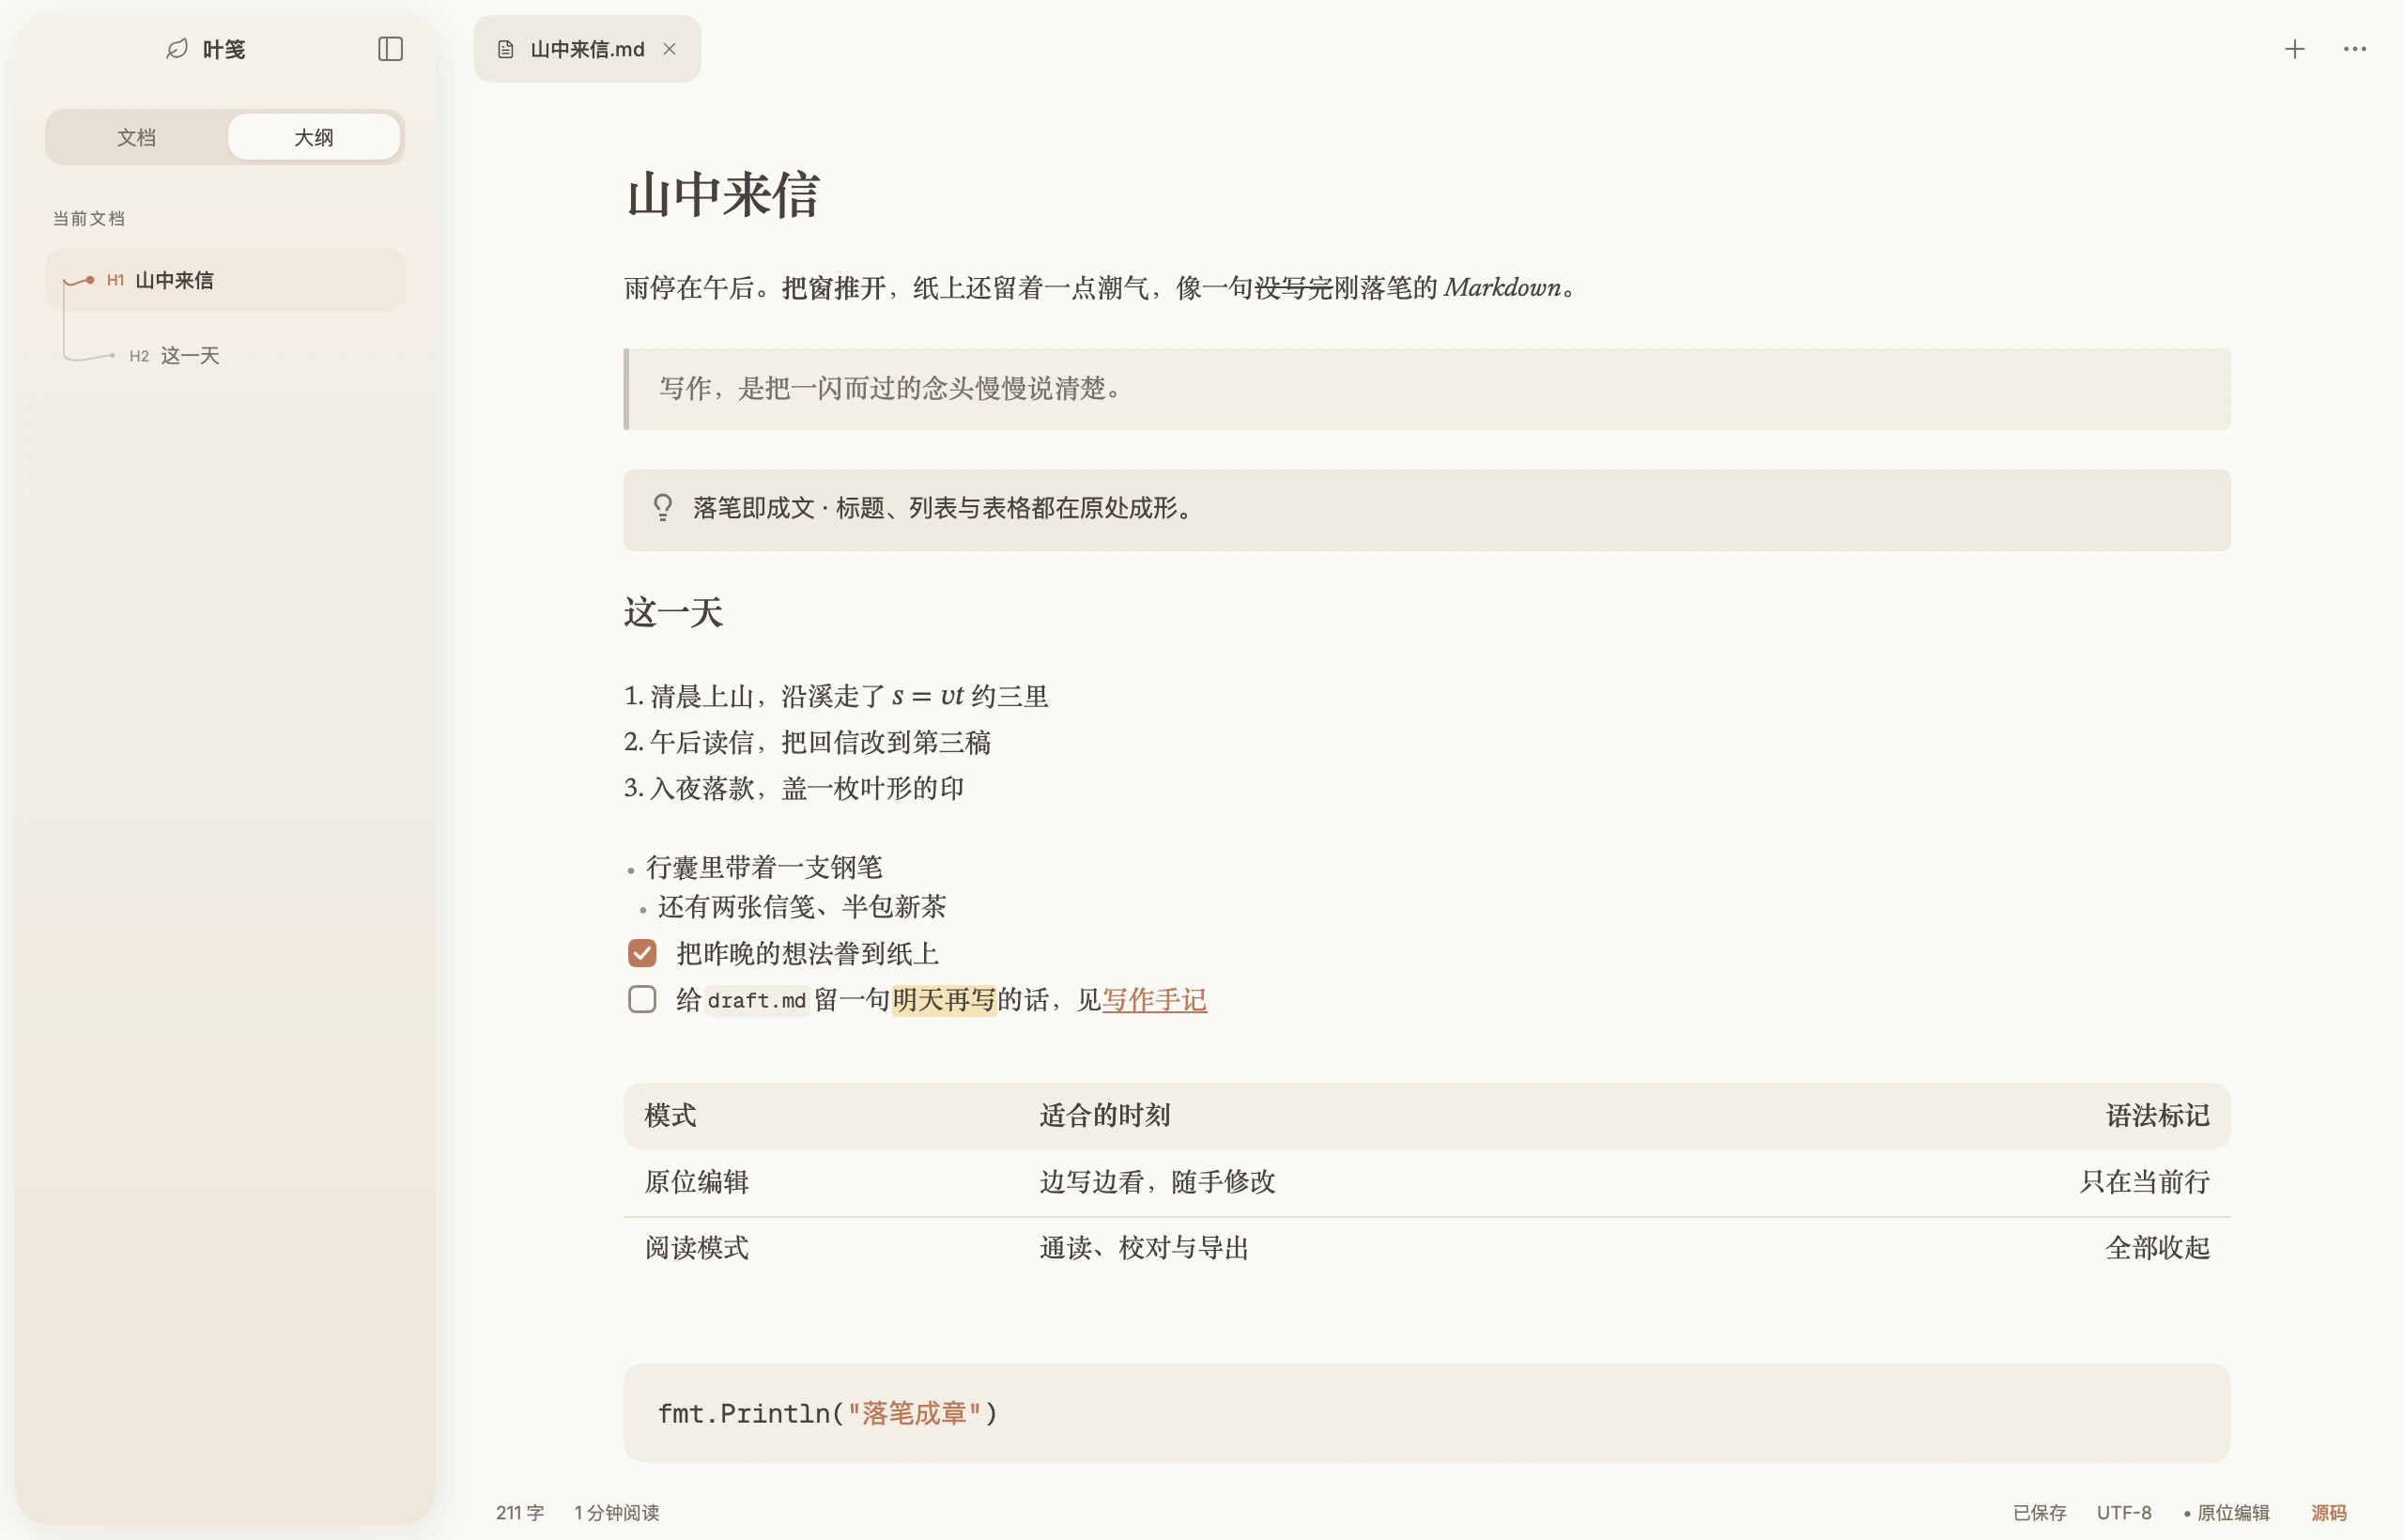Open the more options ellipsis menu
This screenshot has height=1540, width=2404.
[2355, 49]
